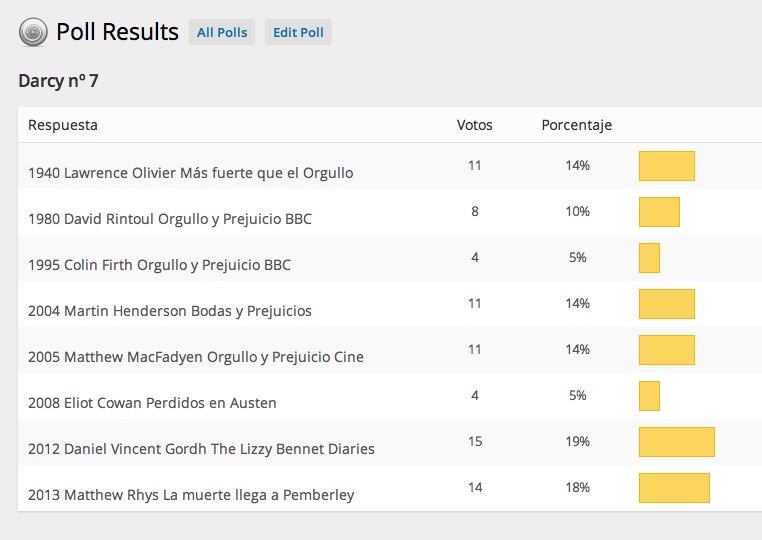Click the 18% yellow percentage bar
This screenshot has width=762, height=540.
pos(674,488)
